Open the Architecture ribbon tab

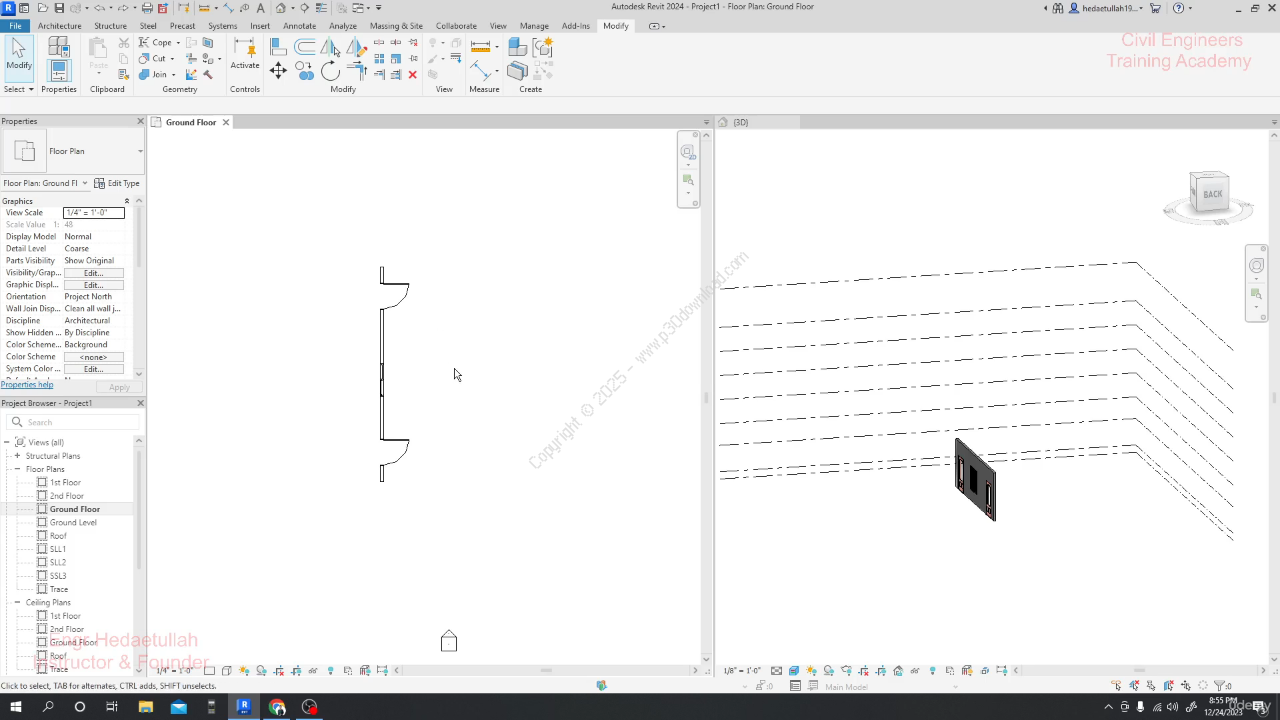[60, 26]
